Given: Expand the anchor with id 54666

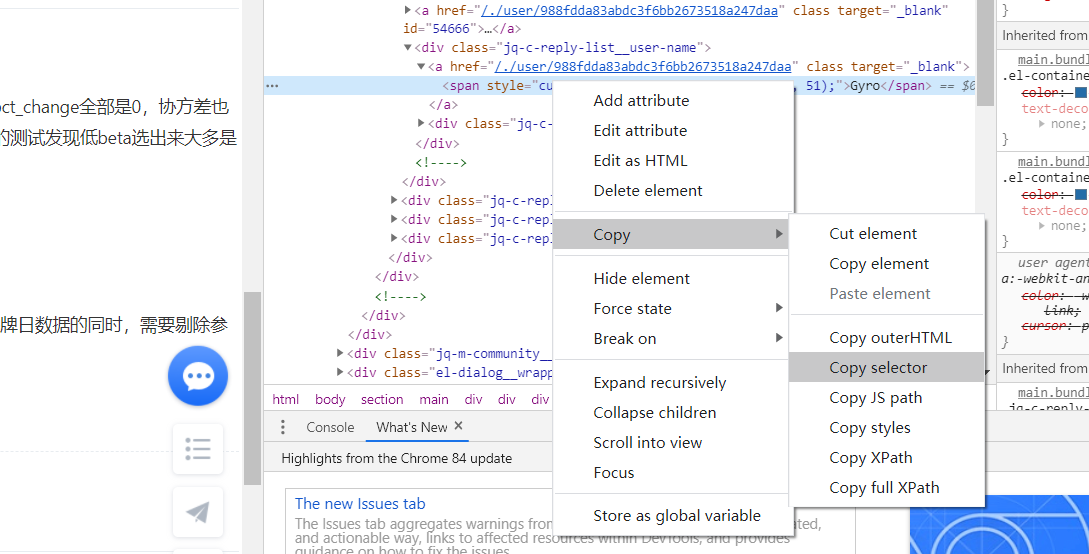Looking at the screenshot, I should click(408, 10).
